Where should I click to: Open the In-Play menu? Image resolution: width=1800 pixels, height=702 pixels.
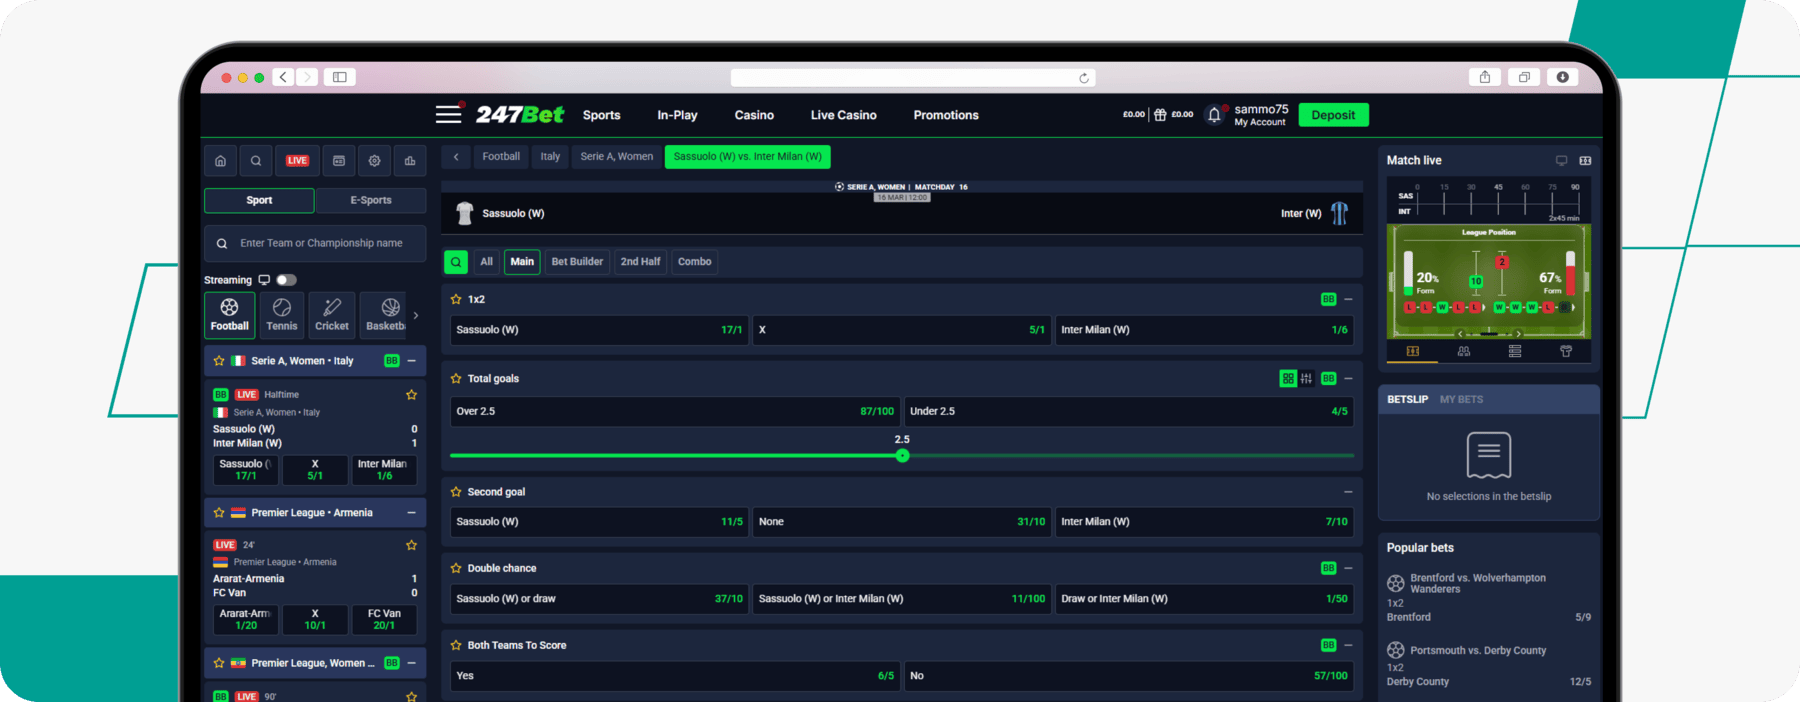[677, 115]
